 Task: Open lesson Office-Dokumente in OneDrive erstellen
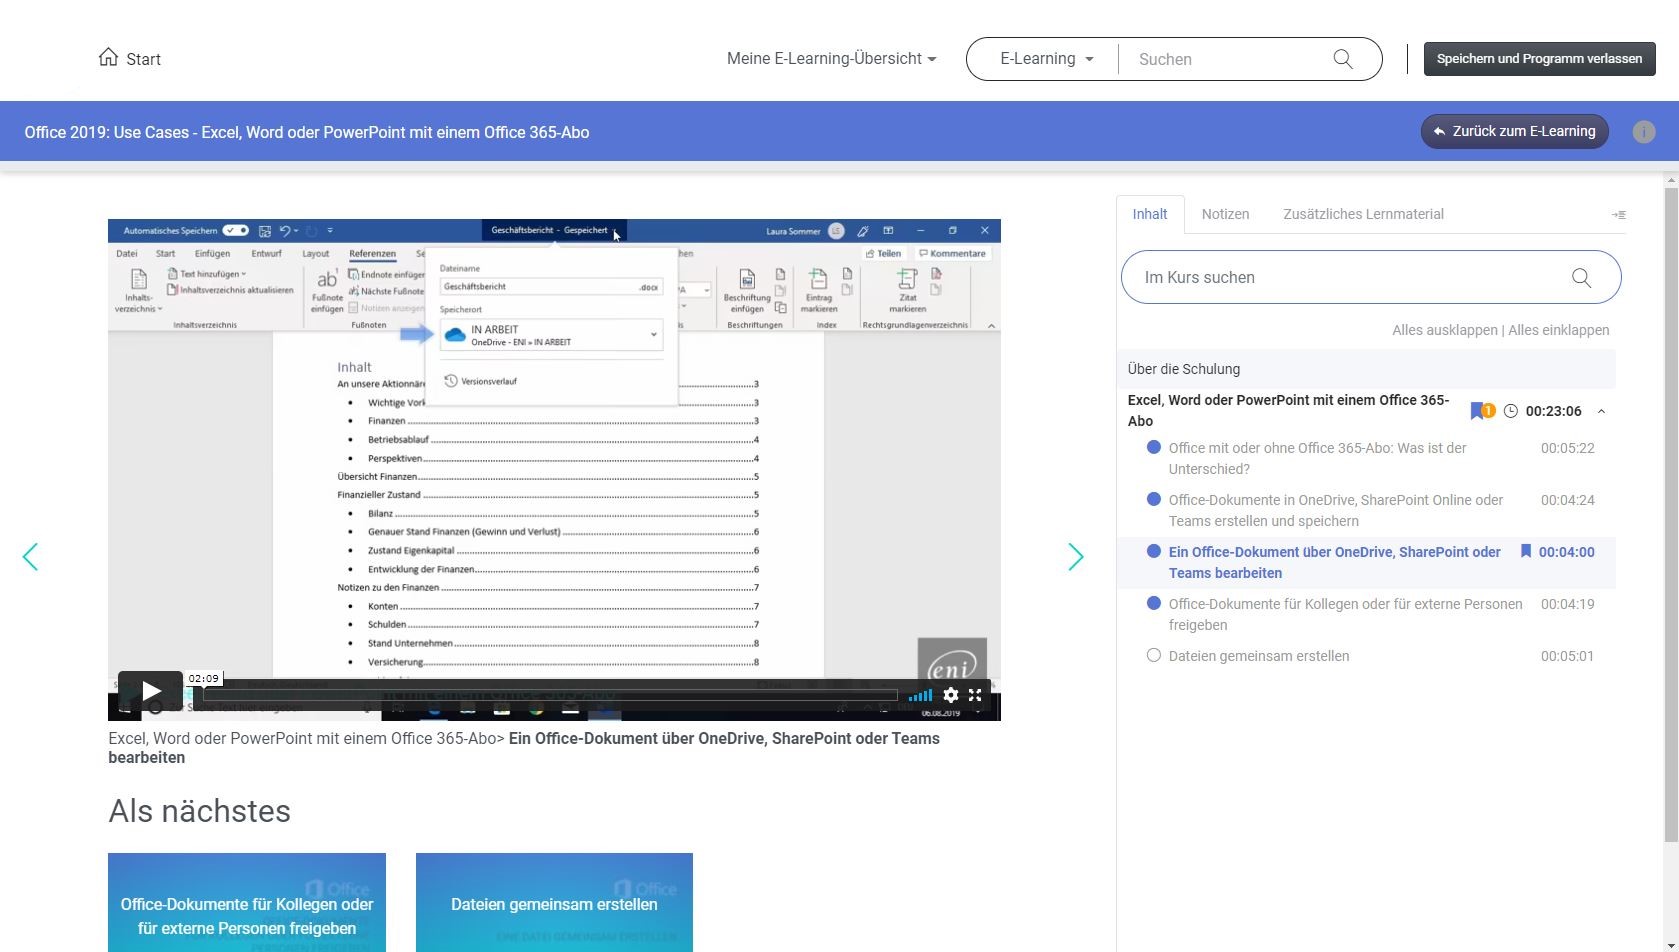1335,510
